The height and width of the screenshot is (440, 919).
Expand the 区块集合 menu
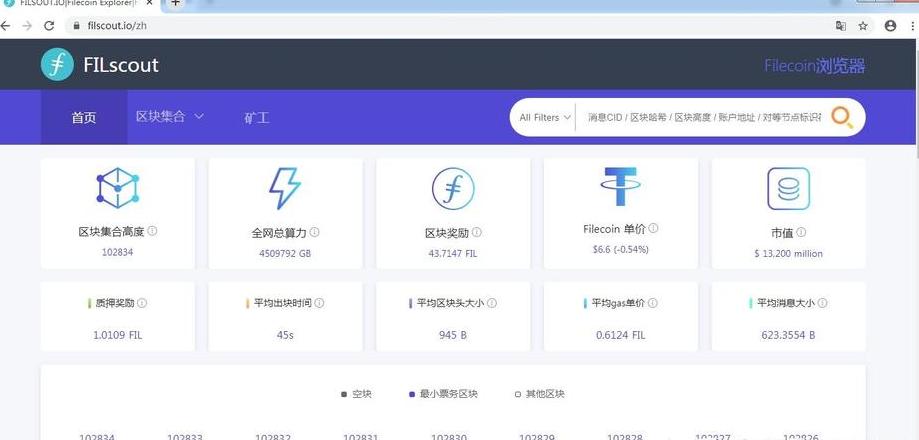pyautogui.click(x=169, y=117)
